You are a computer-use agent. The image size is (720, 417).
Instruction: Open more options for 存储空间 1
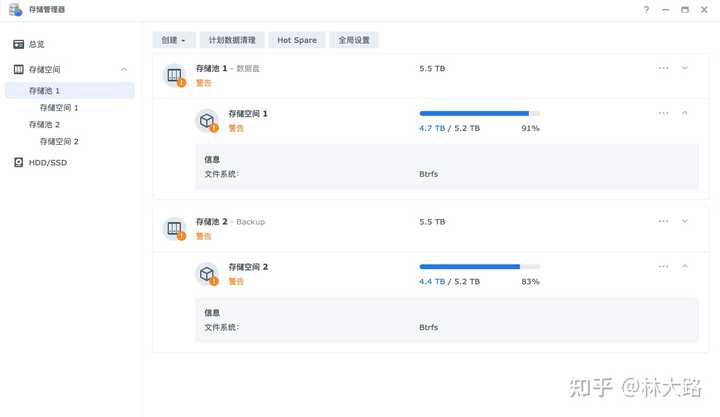[663, 113]
